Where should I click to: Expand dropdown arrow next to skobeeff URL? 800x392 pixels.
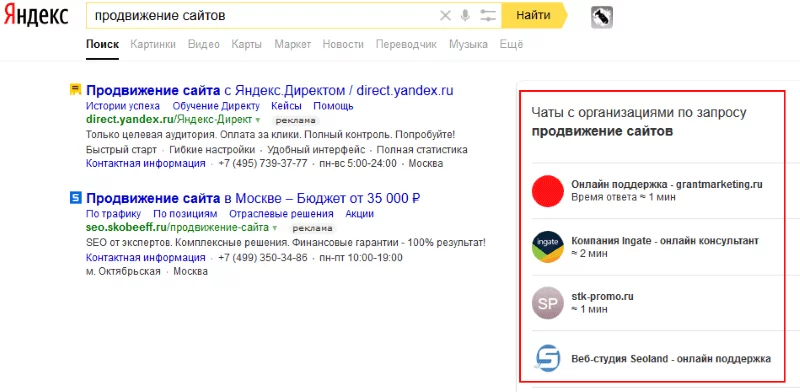pyautogui.click(x=275, y=228)
